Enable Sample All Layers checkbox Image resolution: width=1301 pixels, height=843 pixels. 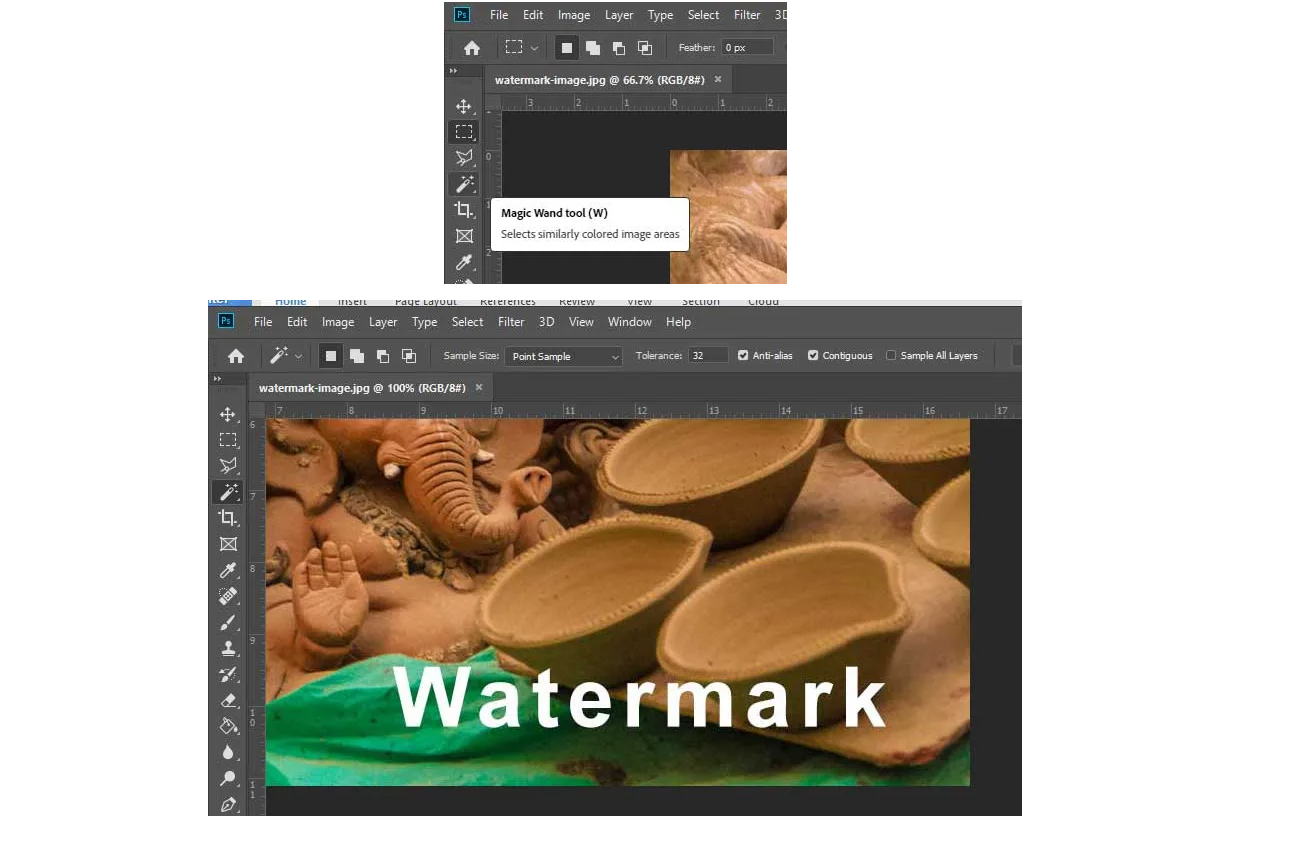pyautogui.click(x=891, y=356)
